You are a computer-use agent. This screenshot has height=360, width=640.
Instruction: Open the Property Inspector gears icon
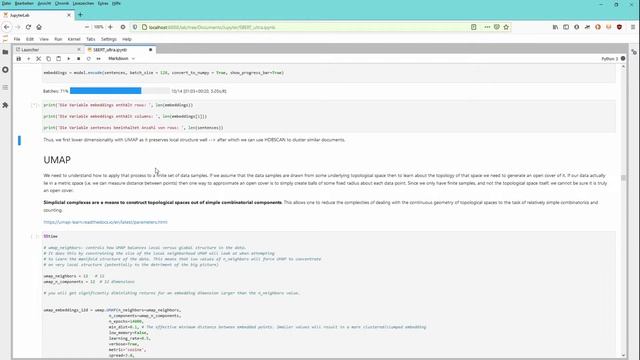coord(634,52)
